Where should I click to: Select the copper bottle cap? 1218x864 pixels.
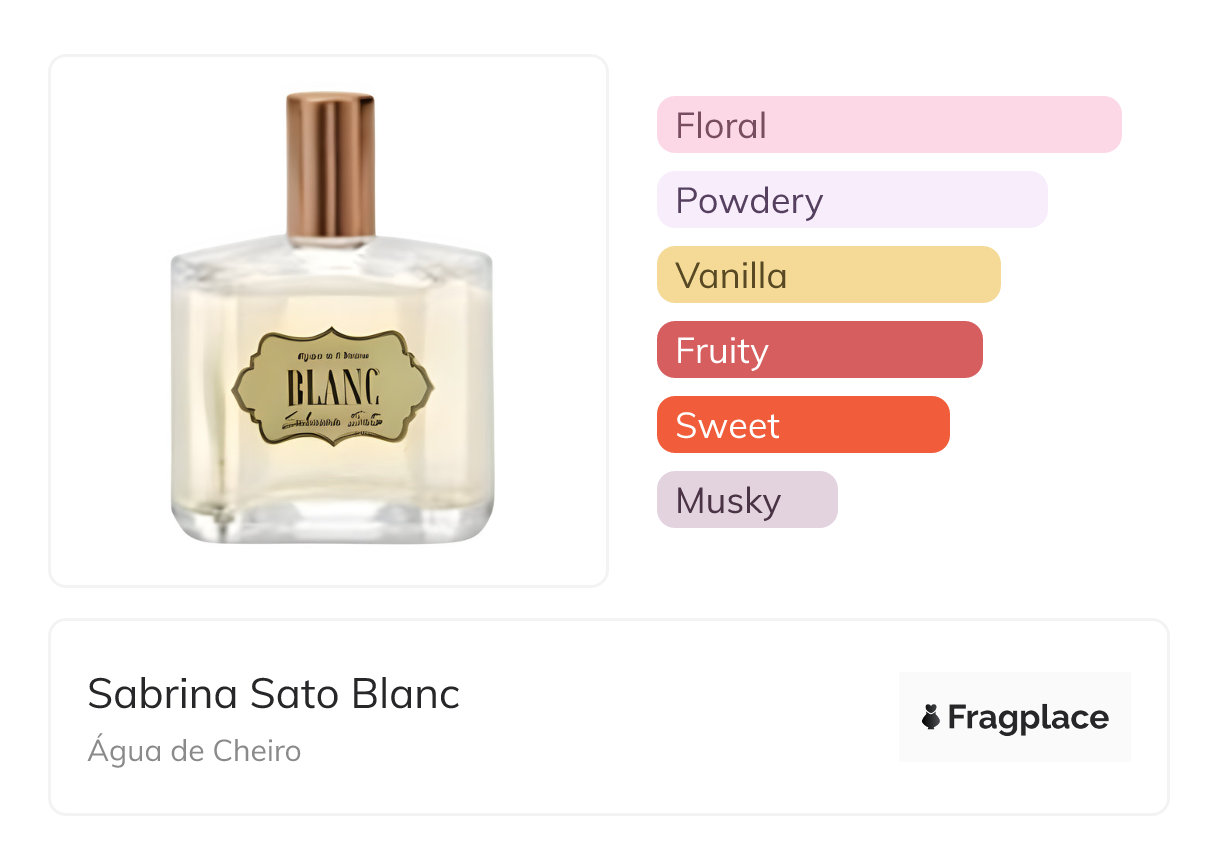pyautogui.click(x=331, y=165)
